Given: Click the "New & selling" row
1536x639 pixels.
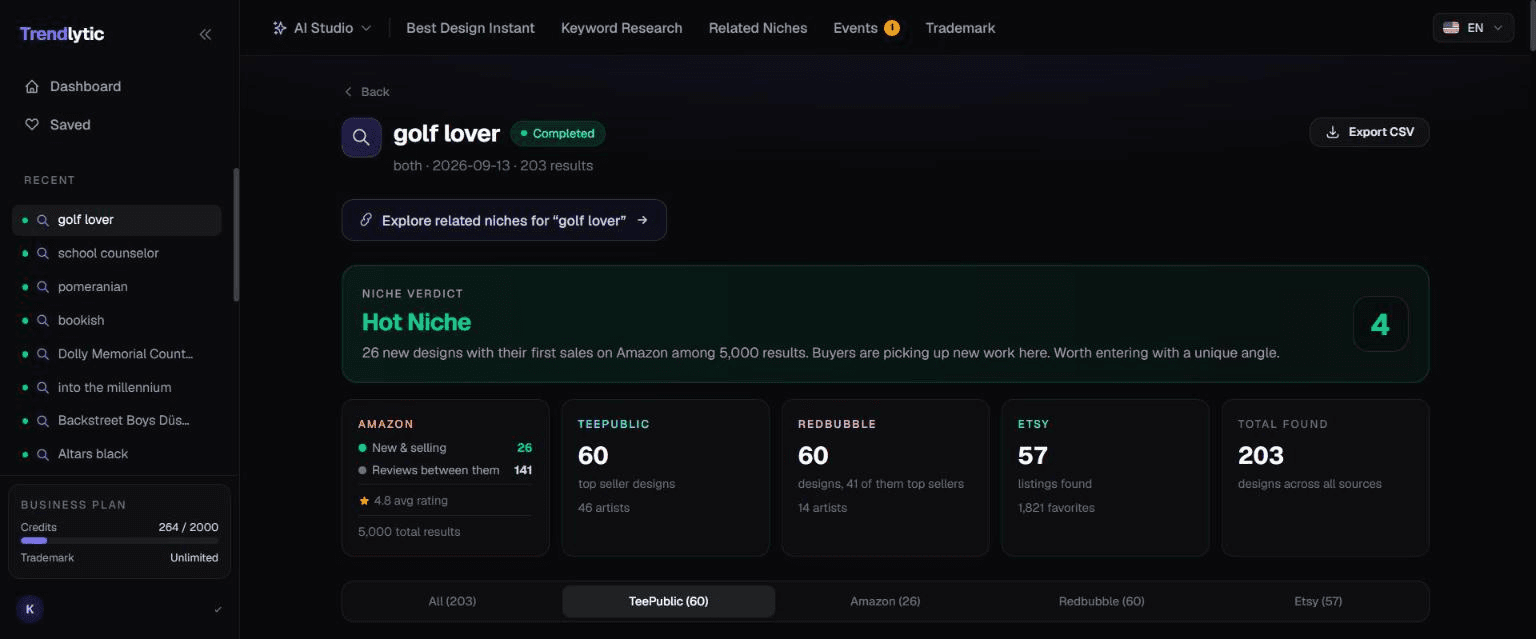Looking at the screenshot, I should (x=445, y=448).
